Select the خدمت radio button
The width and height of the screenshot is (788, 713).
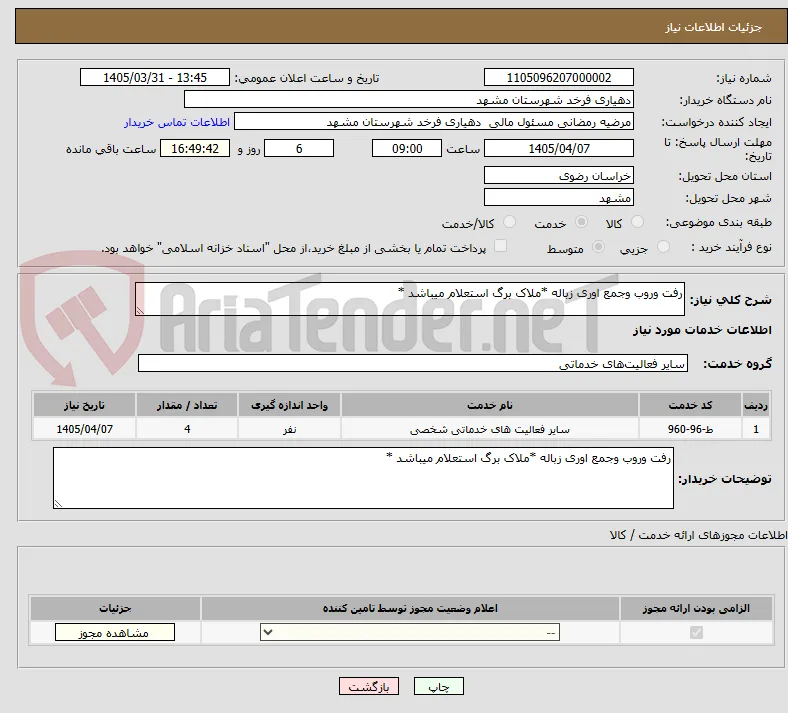[581, 222]
